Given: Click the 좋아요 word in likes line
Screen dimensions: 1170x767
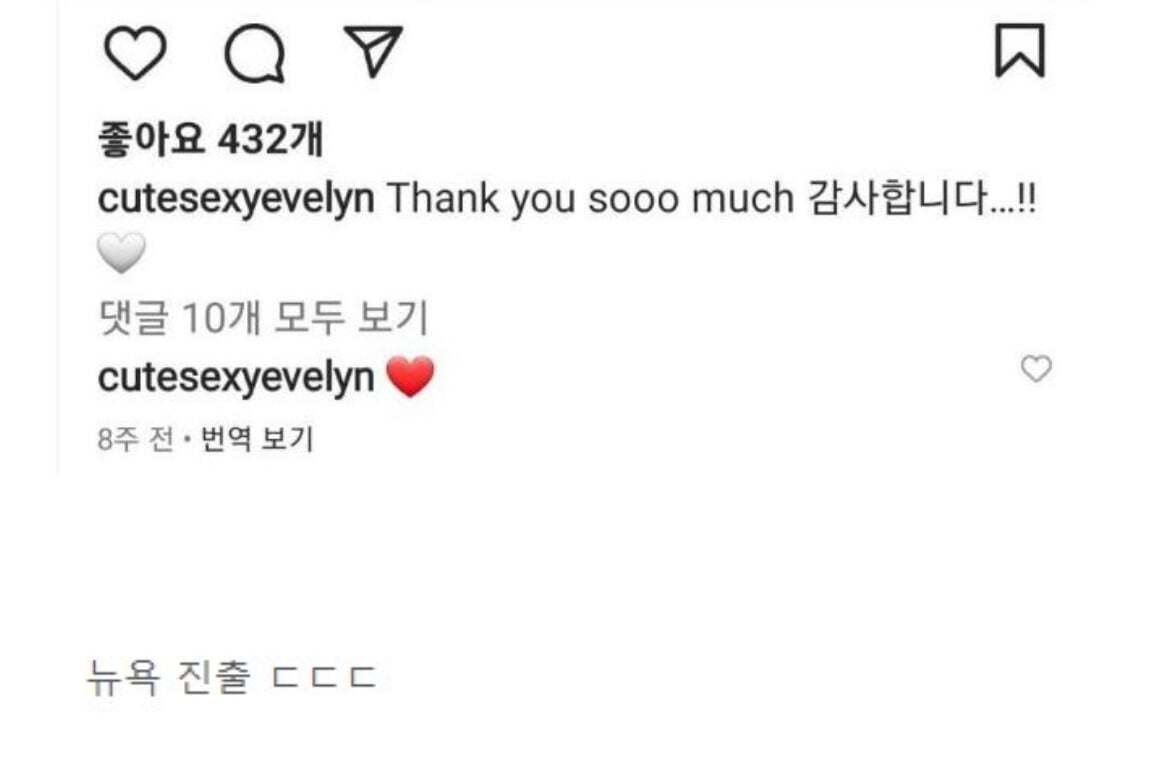Looking at the screenshot, I should point(151,140).
